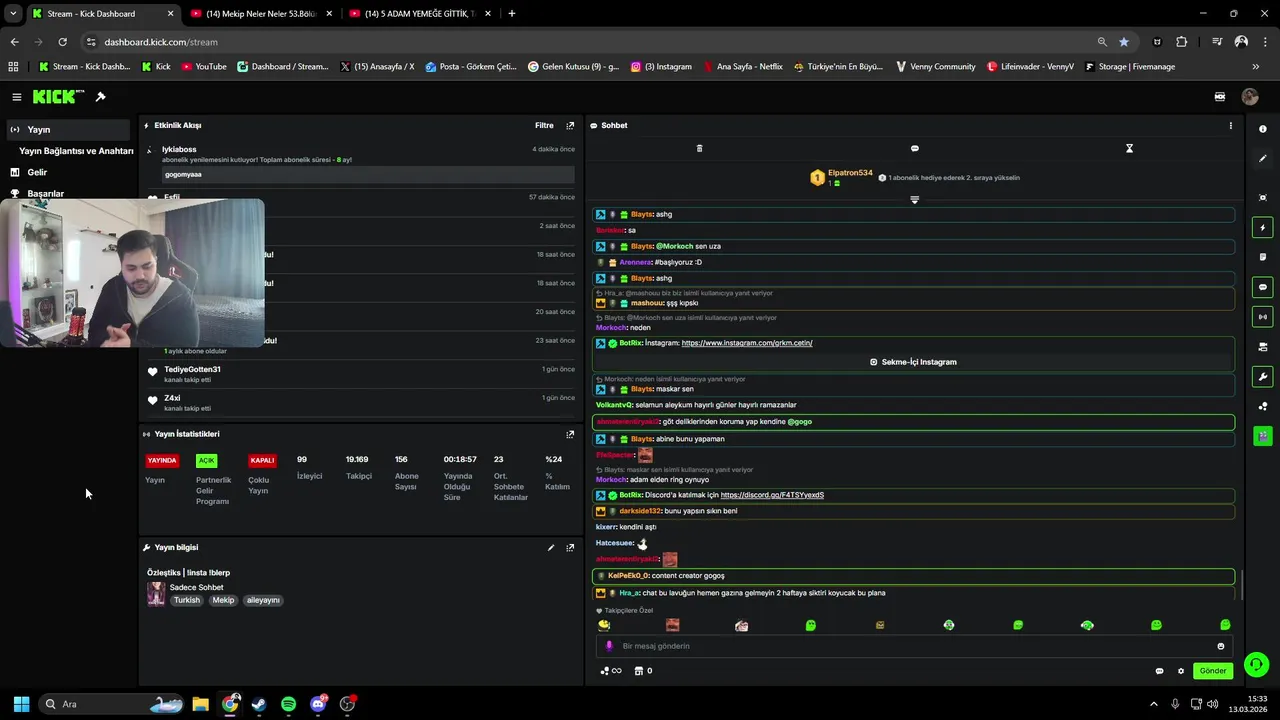The width and height of the screenshot is (1280, 720).
Task: Toggle the wrench widget in right sidebar
Action: click(x=1262, y=377)
